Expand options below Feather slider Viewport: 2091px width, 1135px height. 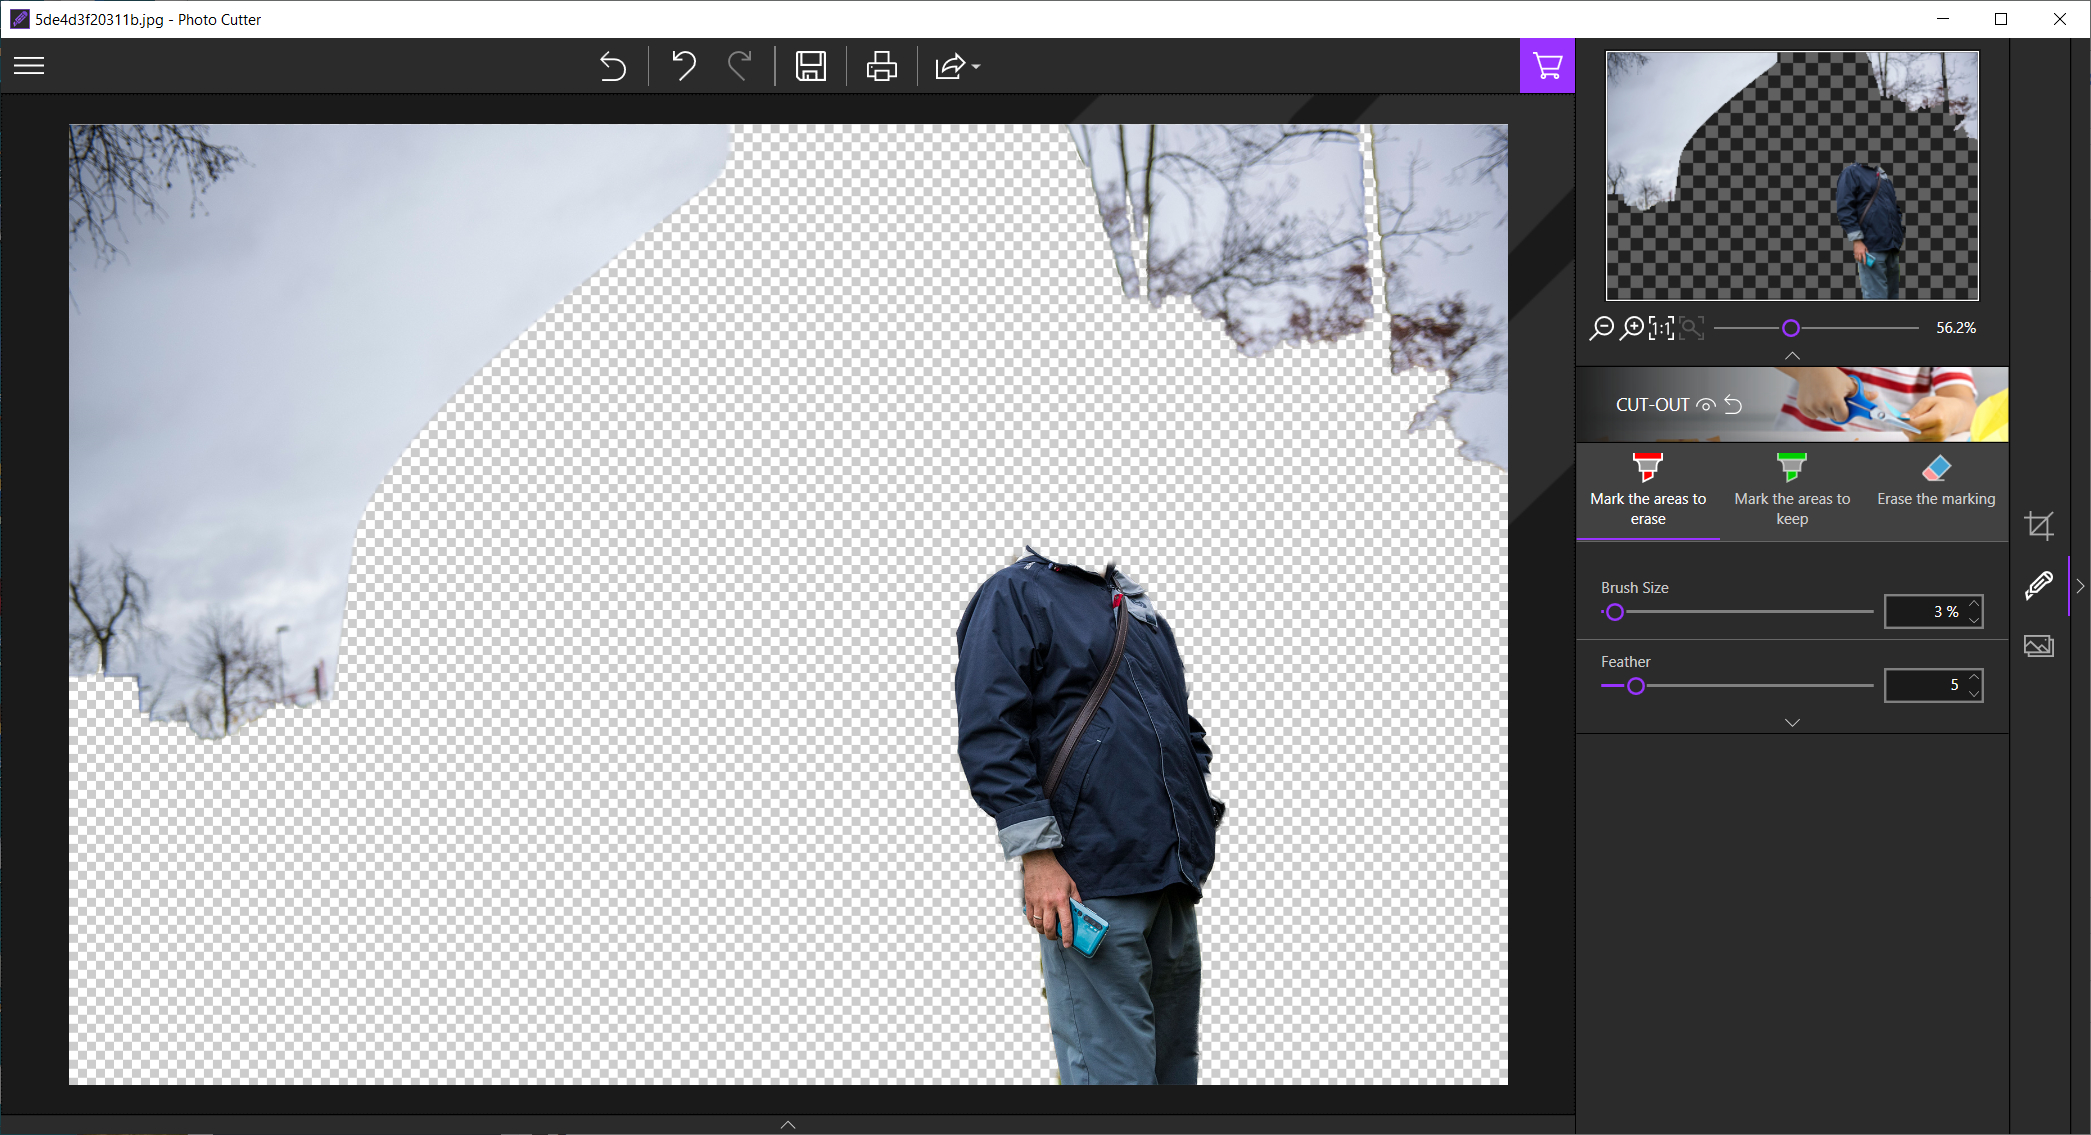1792,722
